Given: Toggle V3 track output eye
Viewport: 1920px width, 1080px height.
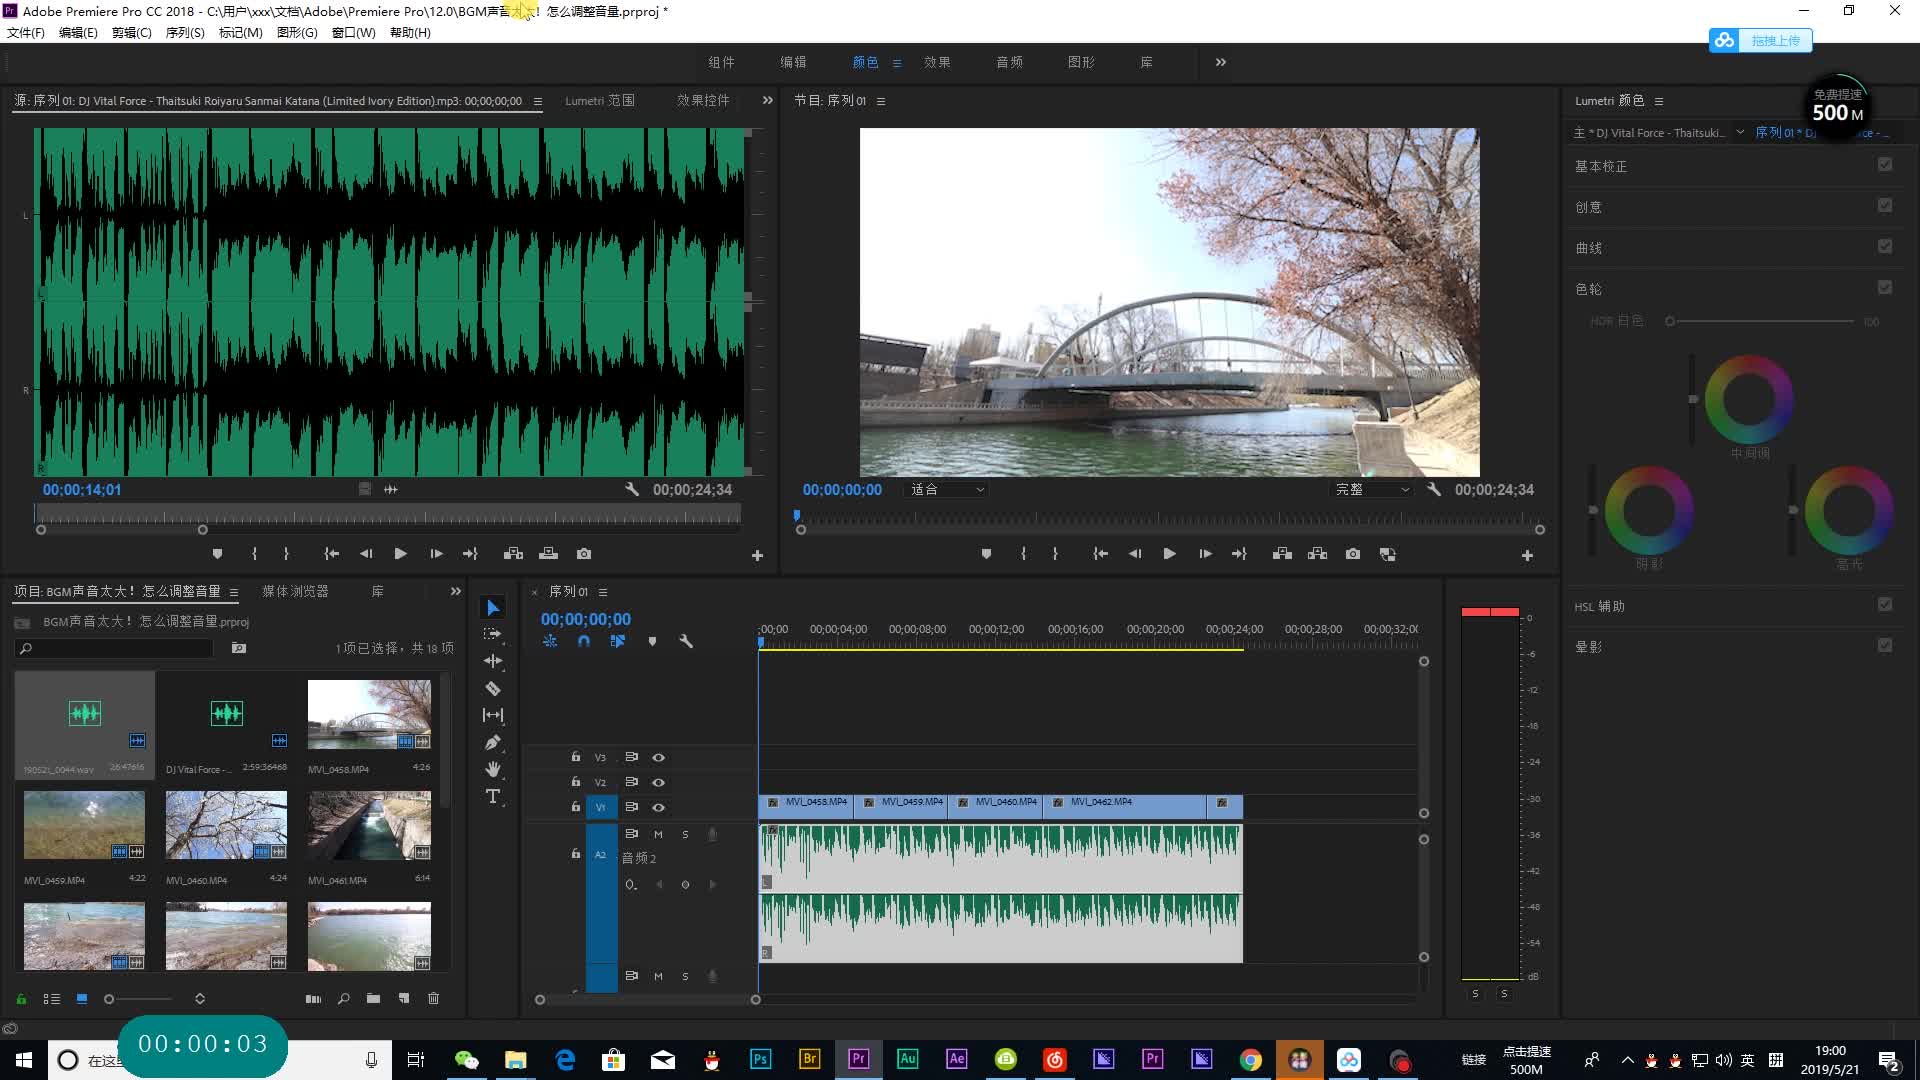Looking at the screenshot, I should click(658, 758).
